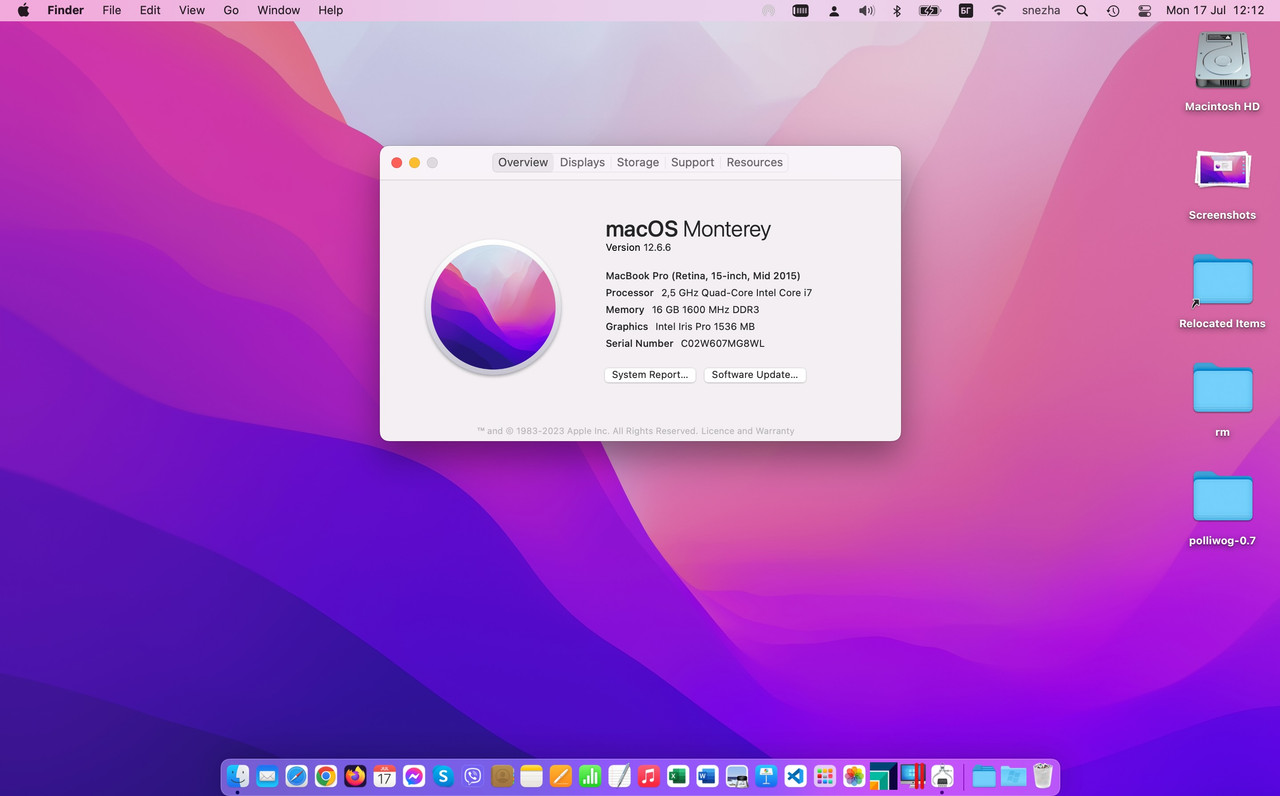This screenshot has height=796, width=1280.
Task: Open the Help menu
Action: pyautogui.click(x=331, y=10)
